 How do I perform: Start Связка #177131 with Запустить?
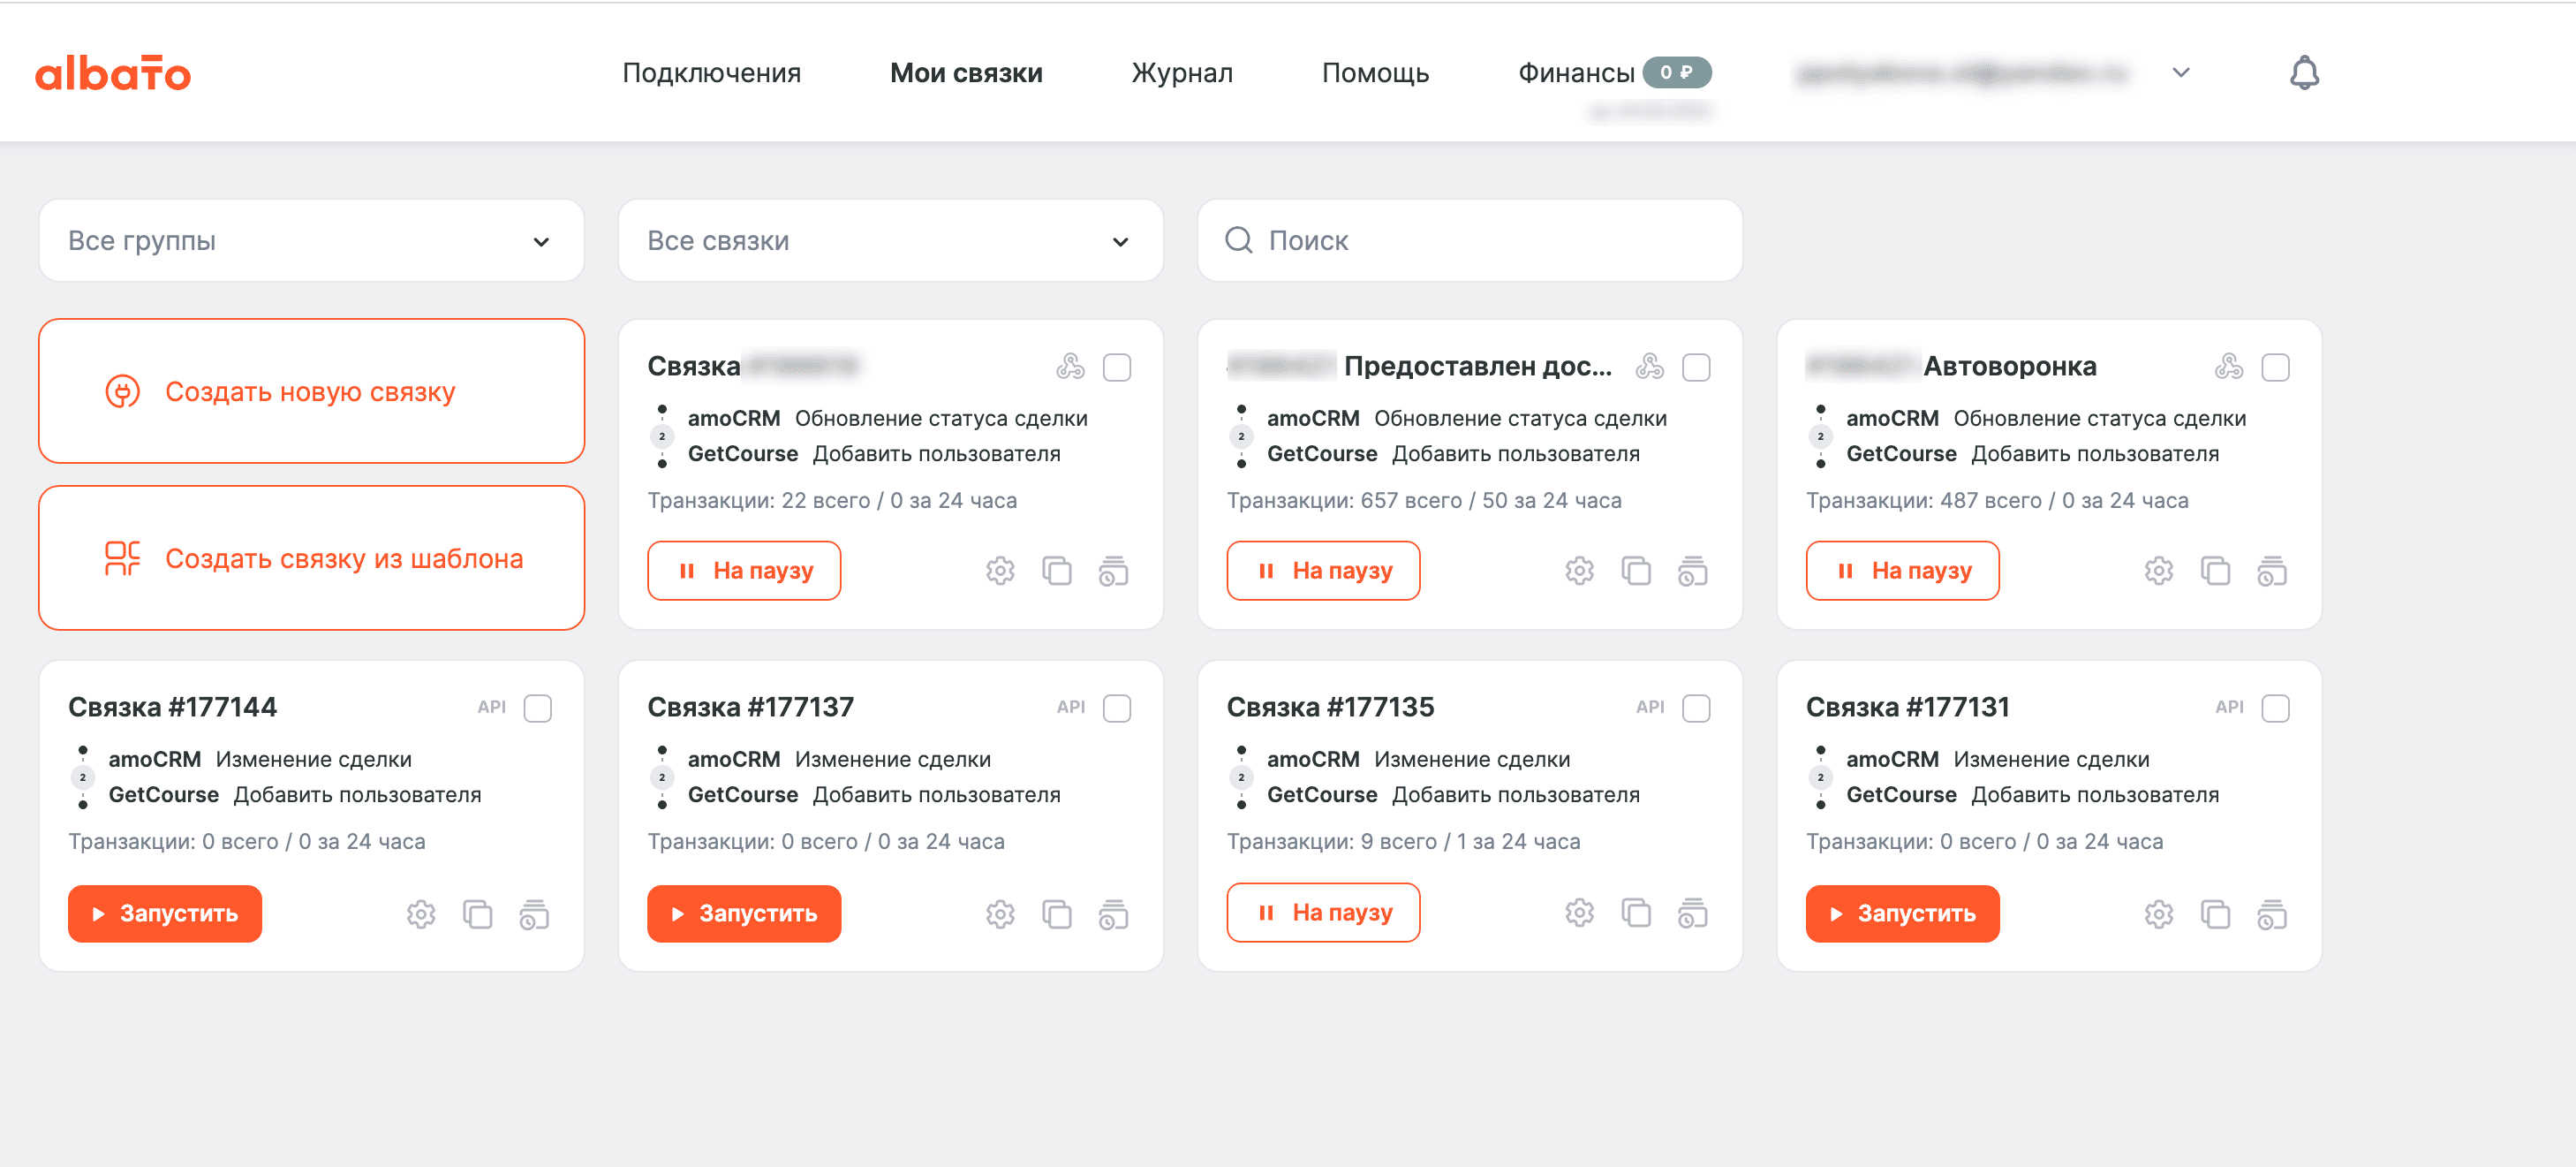(x=1902, y=913)
